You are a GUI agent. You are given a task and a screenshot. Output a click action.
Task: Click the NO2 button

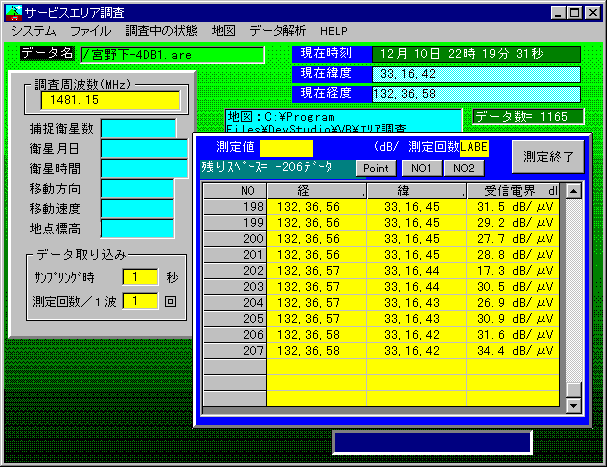[464, 168]
